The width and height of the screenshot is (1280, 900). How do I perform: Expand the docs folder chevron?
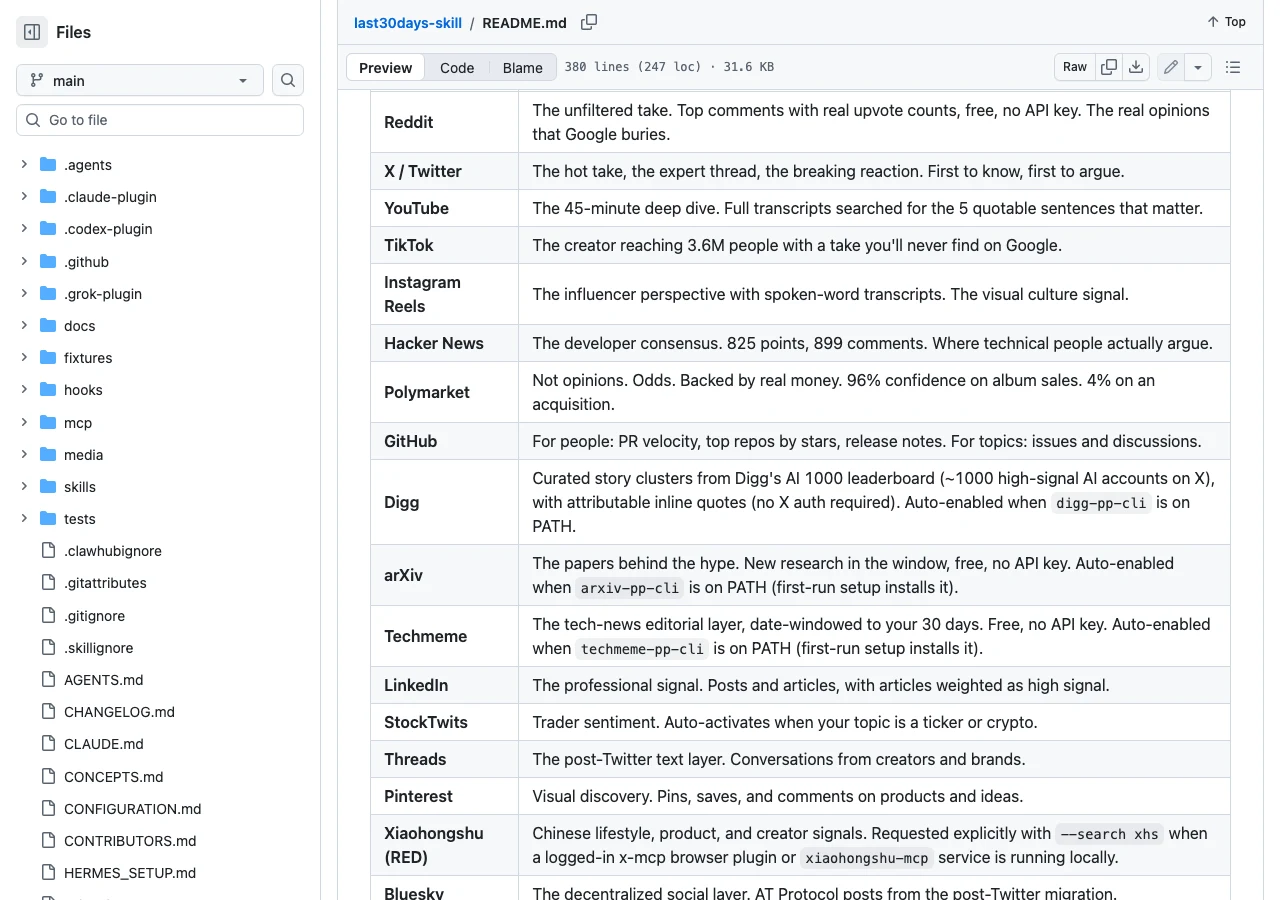tap(24, 325)
